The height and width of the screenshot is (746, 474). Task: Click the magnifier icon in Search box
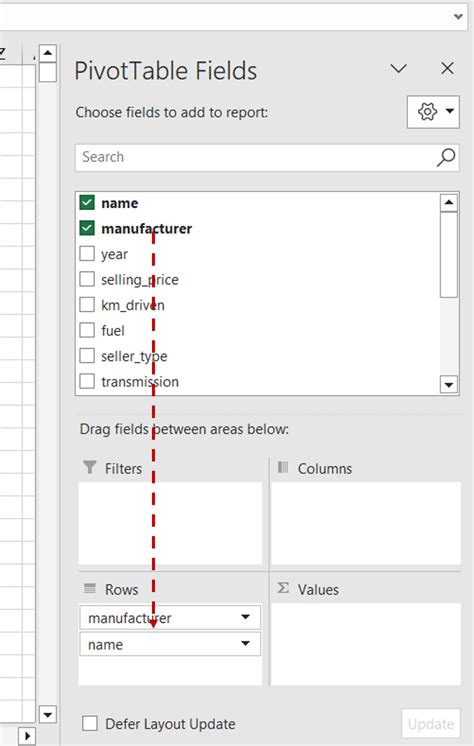[x=446, y=157]
